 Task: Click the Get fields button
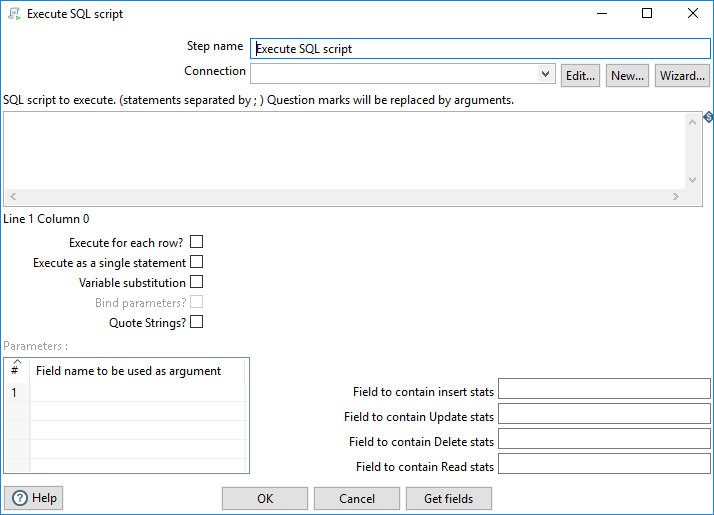click(449, 498)
